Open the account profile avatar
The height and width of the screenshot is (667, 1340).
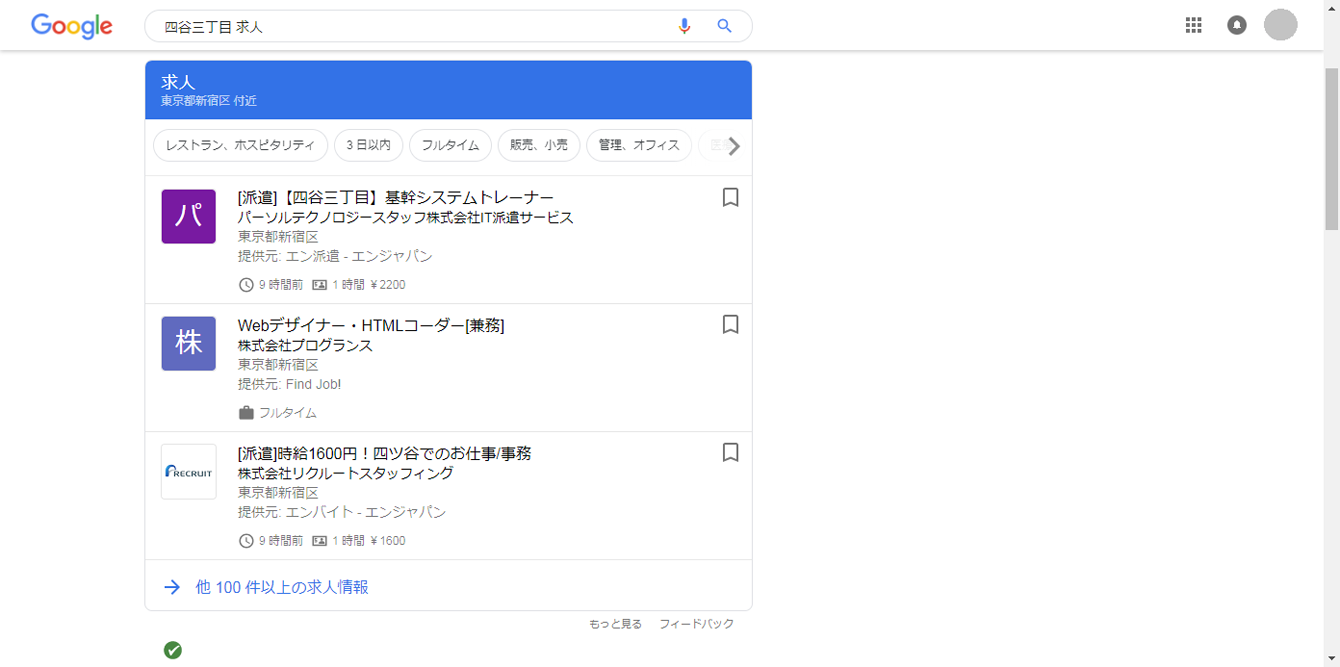[1280, 25]
